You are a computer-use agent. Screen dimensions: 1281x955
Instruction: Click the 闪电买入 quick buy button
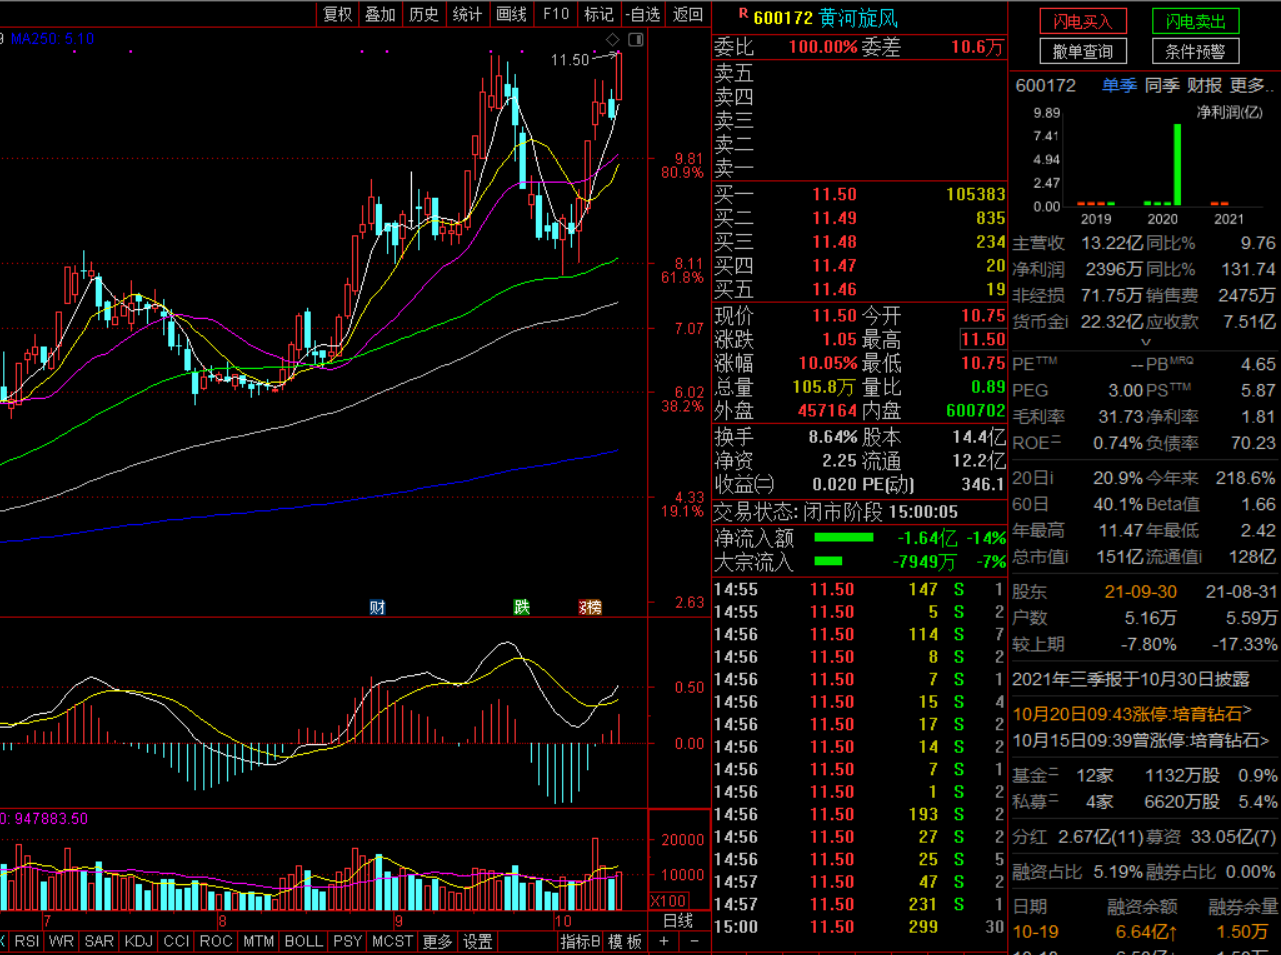point(1083,21)
